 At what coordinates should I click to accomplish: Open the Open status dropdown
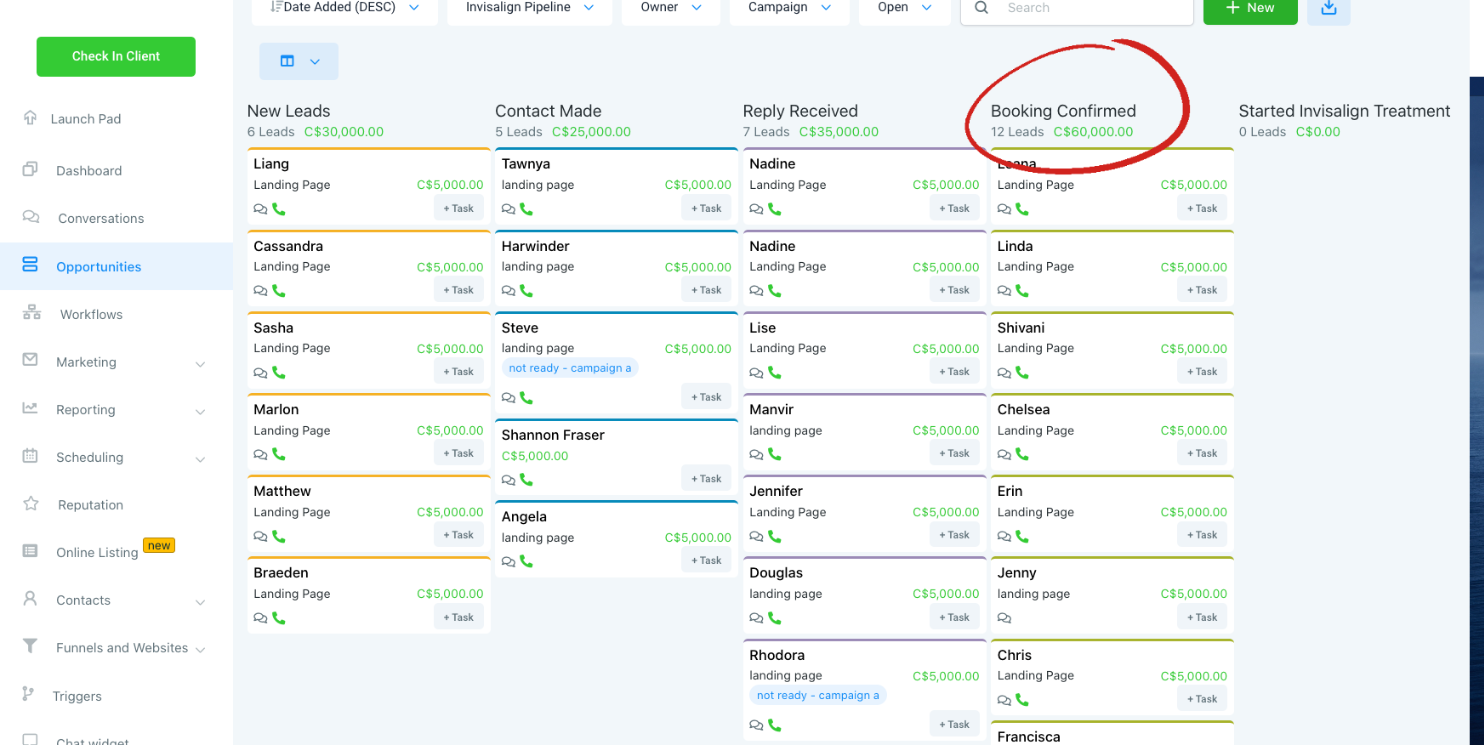905,8
